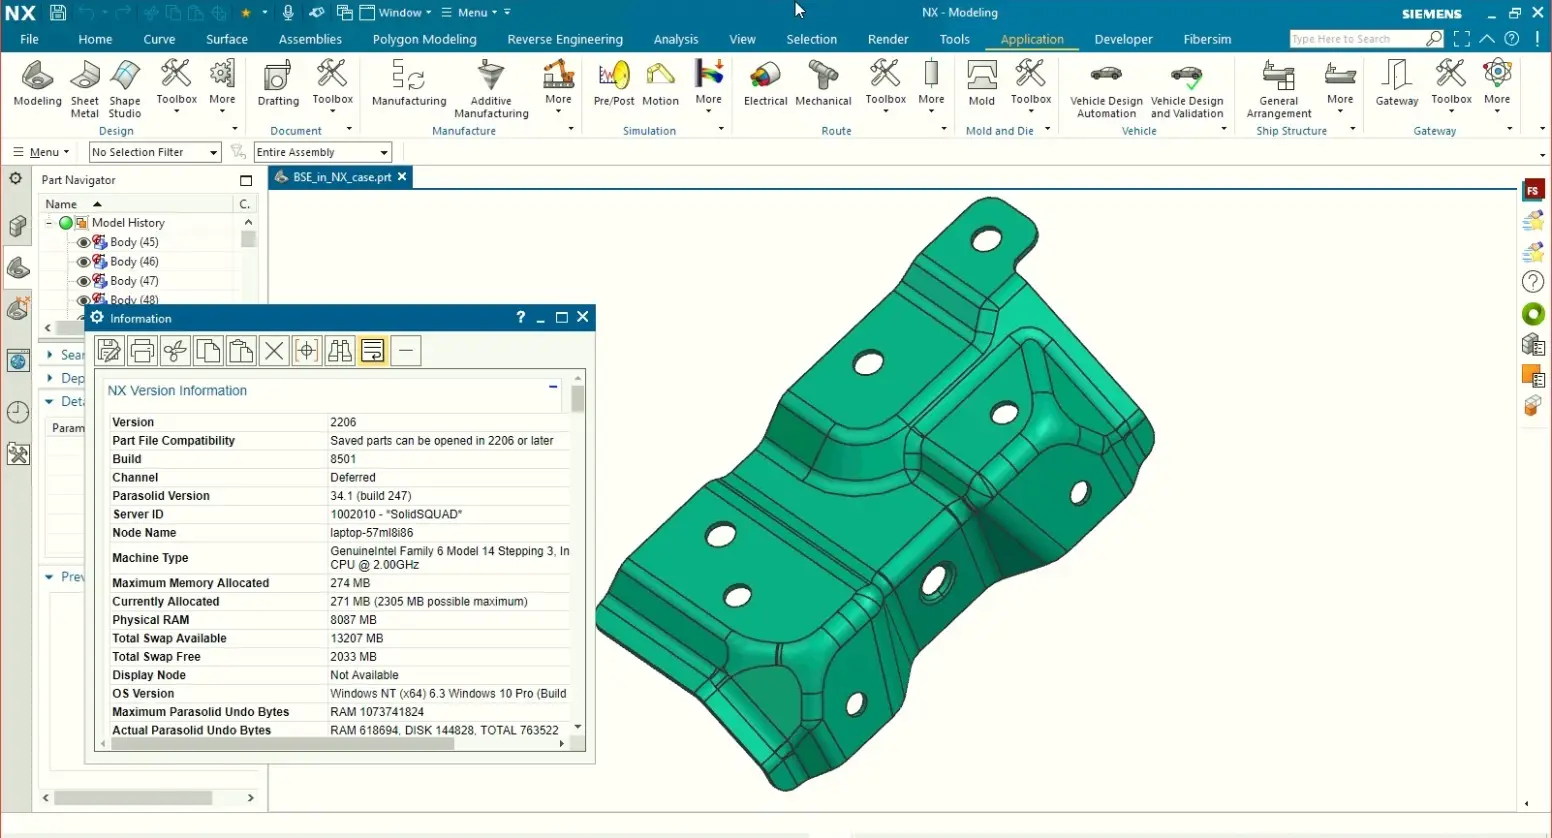This screenshot has width=1552, height=838.
Task: Collapse the Details section in Part Navigator
Action: [x=49, y=401]
